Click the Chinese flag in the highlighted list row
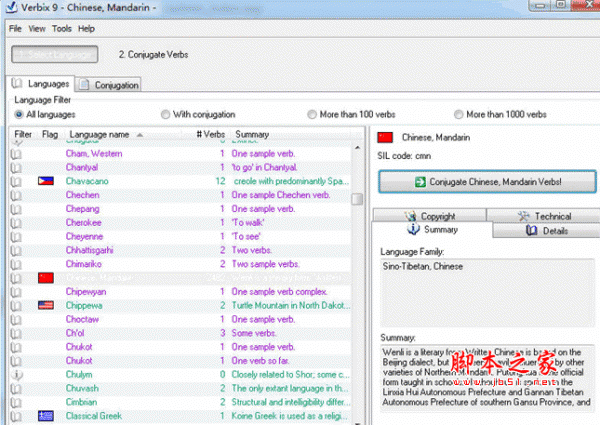This screenshot has width=600, height=425. (x=46, y=278)
